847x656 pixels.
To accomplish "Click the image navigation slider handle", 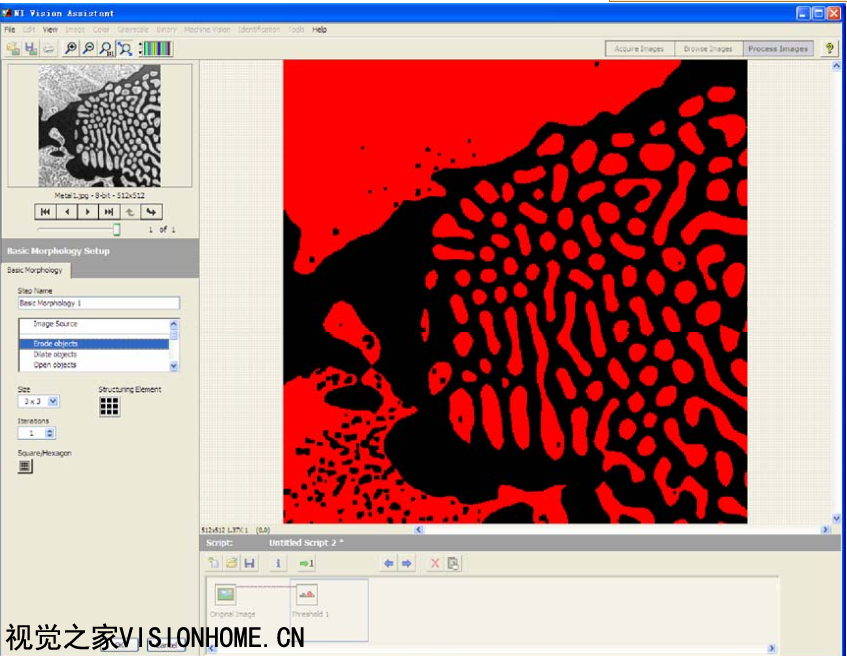I will pyautogui.click(x=116, y=230).
